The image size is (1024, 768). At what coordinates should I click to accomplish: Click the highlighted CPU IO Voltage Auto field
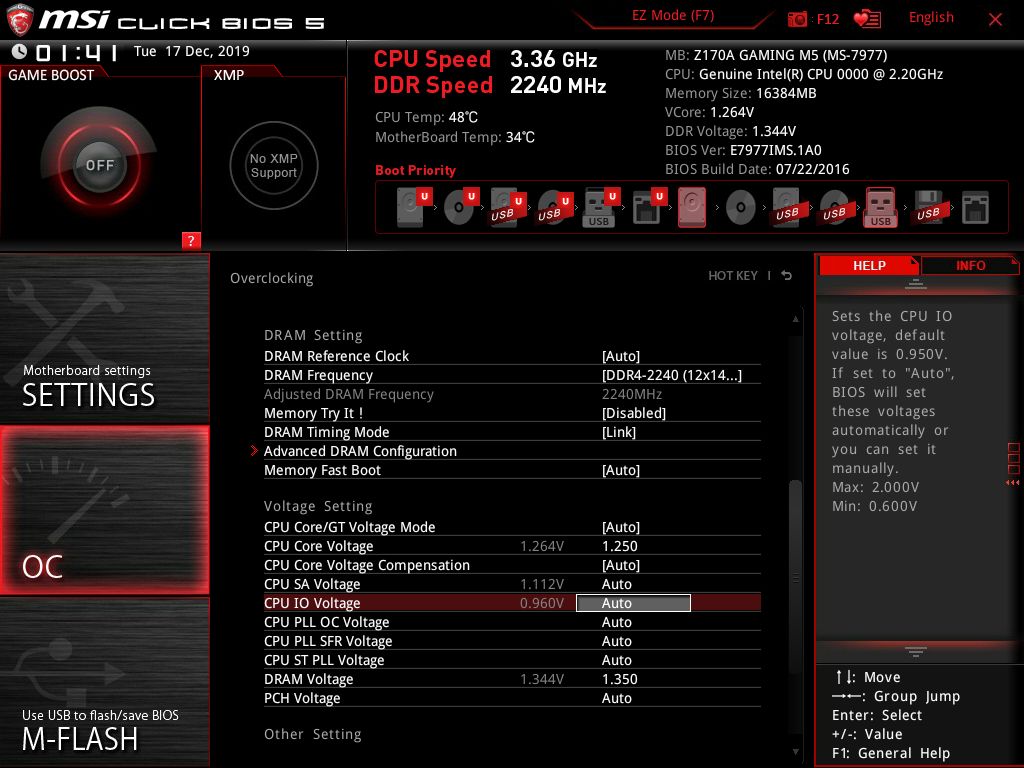(633, 603)
